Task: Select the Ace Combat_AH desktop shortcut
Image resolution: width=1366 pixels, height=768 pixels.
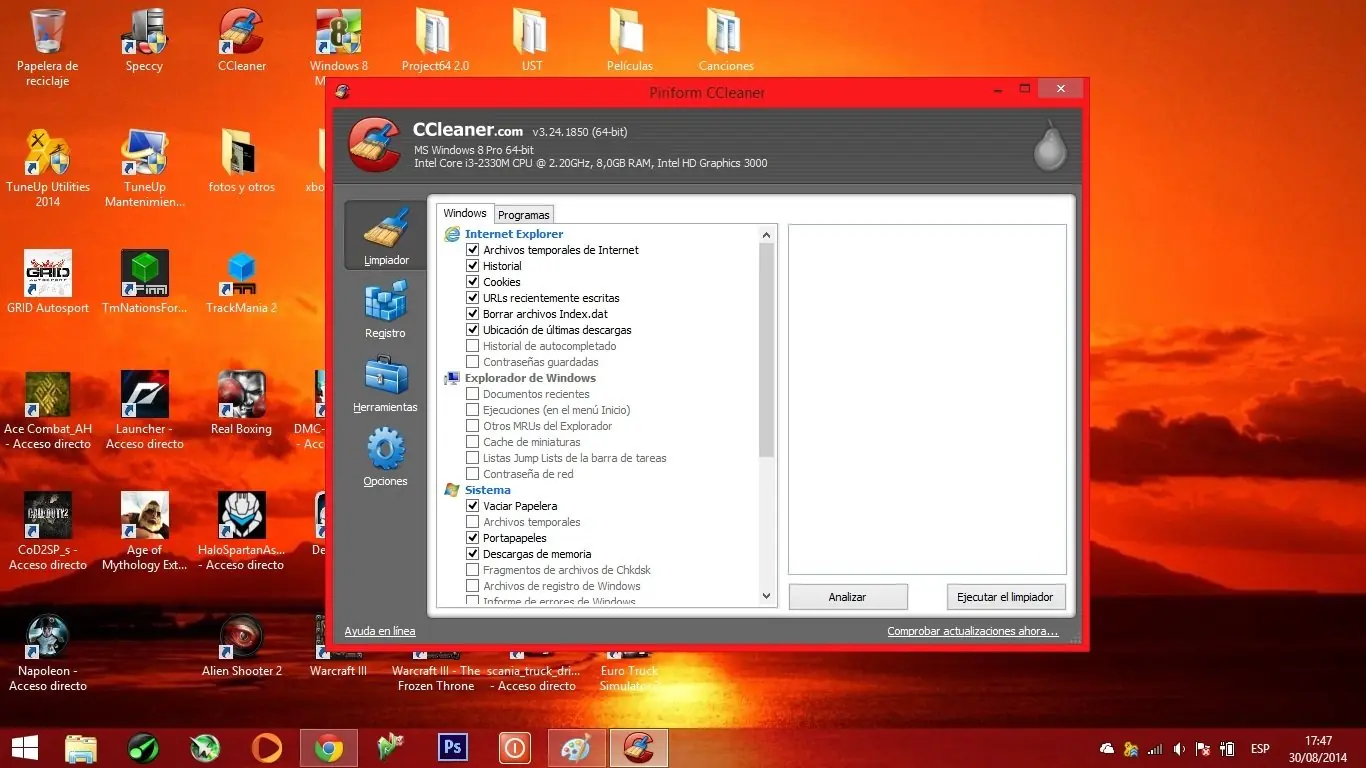Action: (48, 410)
